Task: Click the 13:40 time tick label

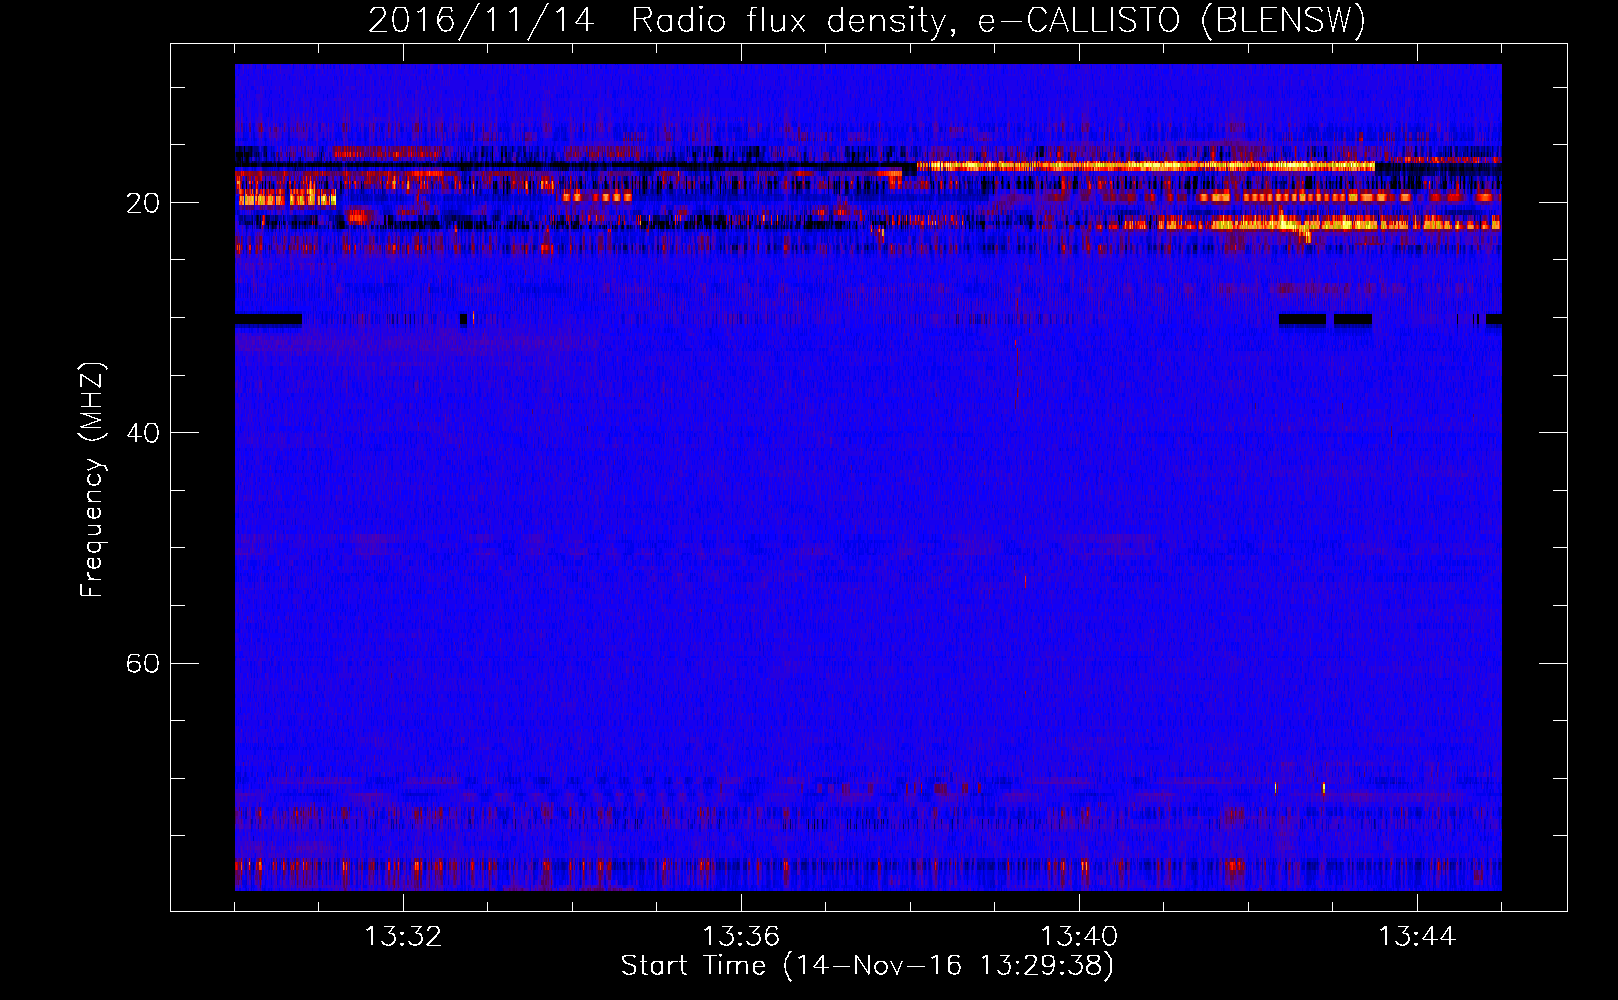Action: pos(1079,937)
